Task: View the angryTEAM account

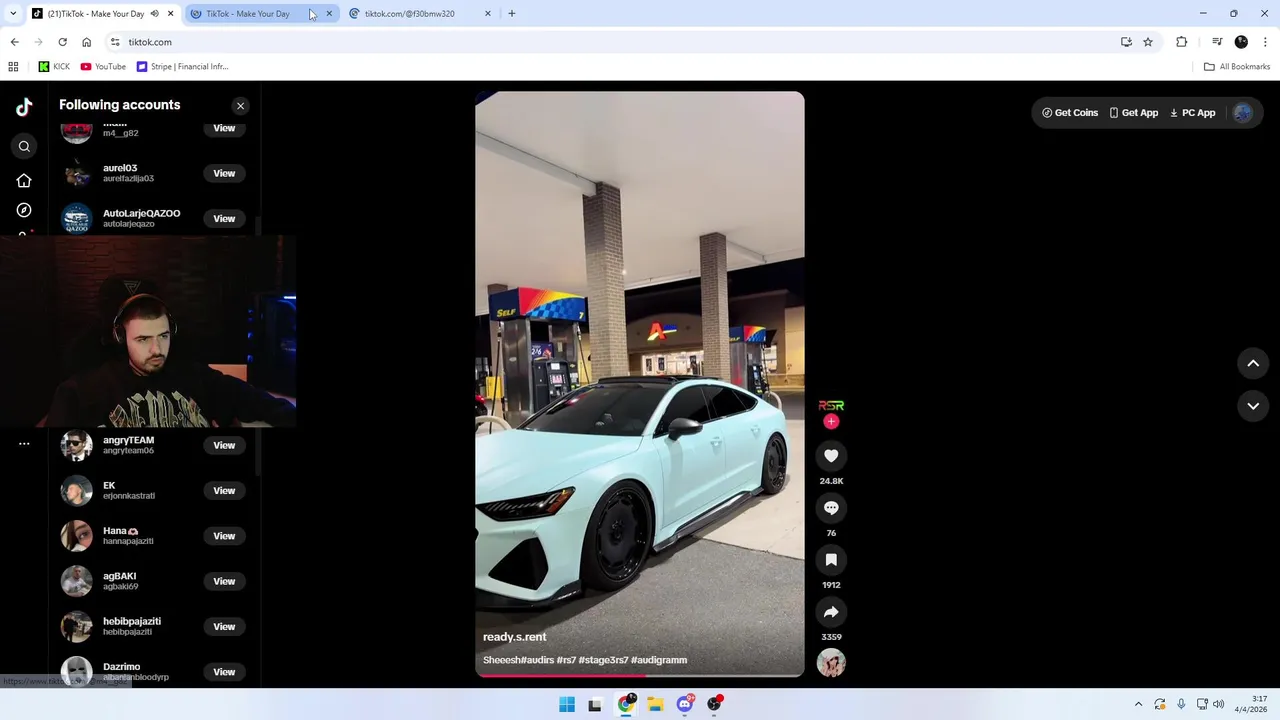Action: pos(224,445)
